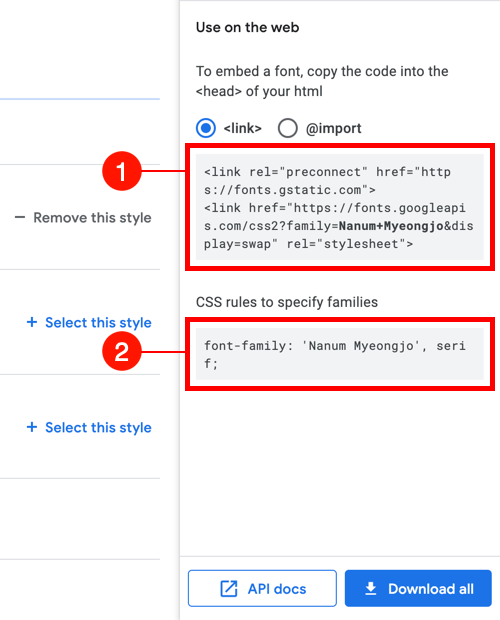Screen dimensions: 500x620
Task: Click the Use on the web heading
Action: click(x=247, y=27)
